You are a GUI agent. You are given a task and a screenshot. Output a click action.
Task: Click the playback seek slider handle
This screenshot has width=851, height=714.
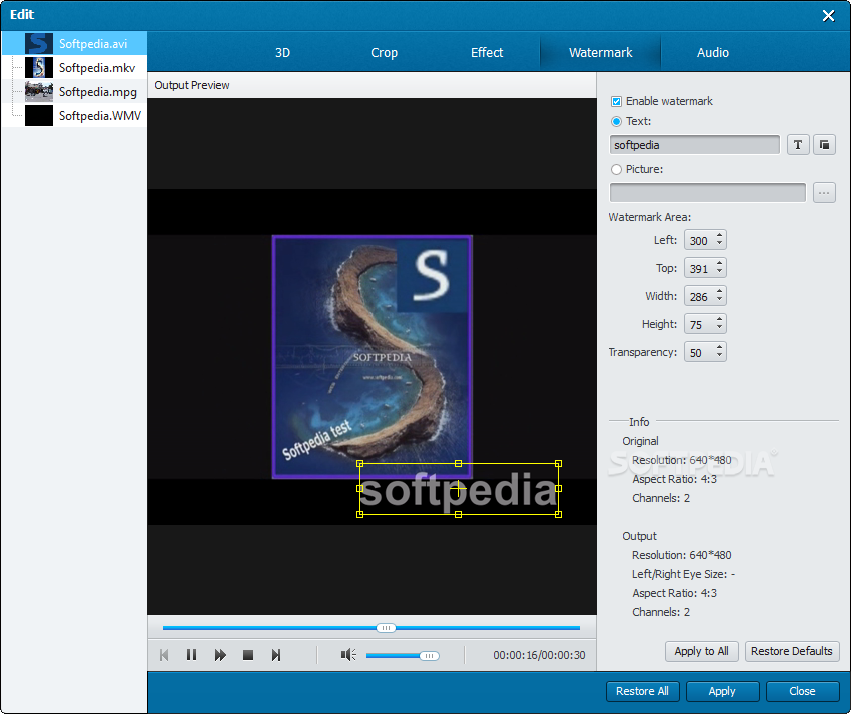click(386, 628)
